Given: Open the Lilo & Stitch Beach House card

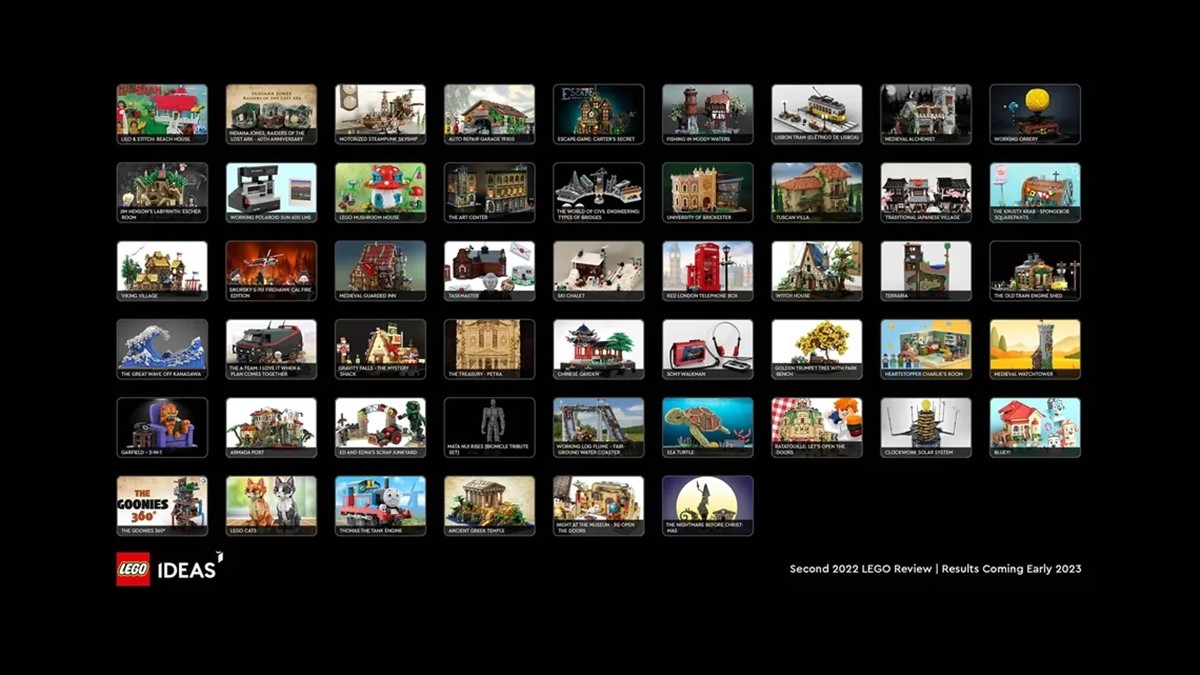Looking at the screenshot, I should click(x=162, y=114).
